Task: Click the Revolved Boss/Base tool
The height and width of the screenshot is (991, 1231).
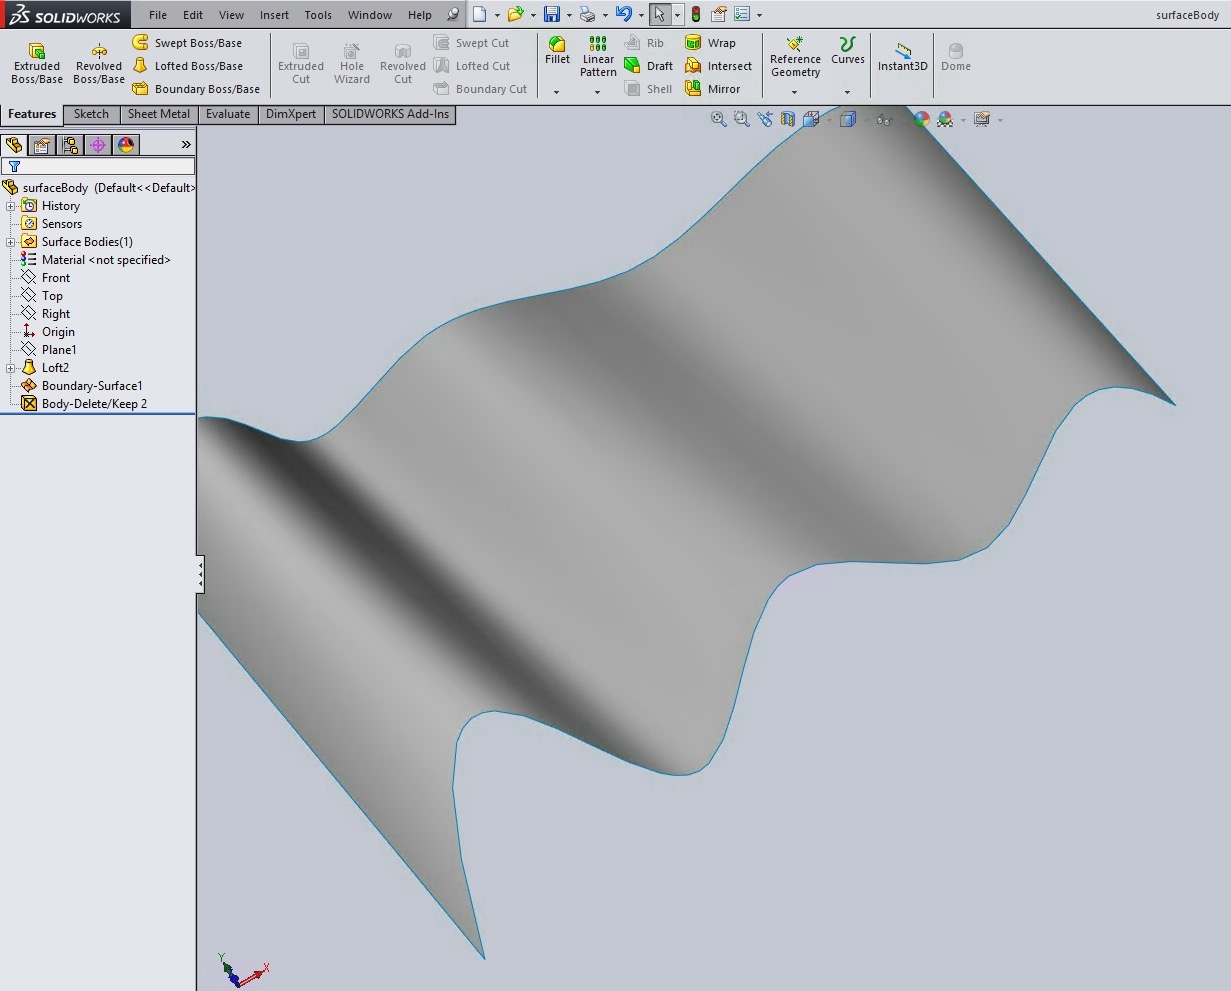Action: (x=99, y=64)
